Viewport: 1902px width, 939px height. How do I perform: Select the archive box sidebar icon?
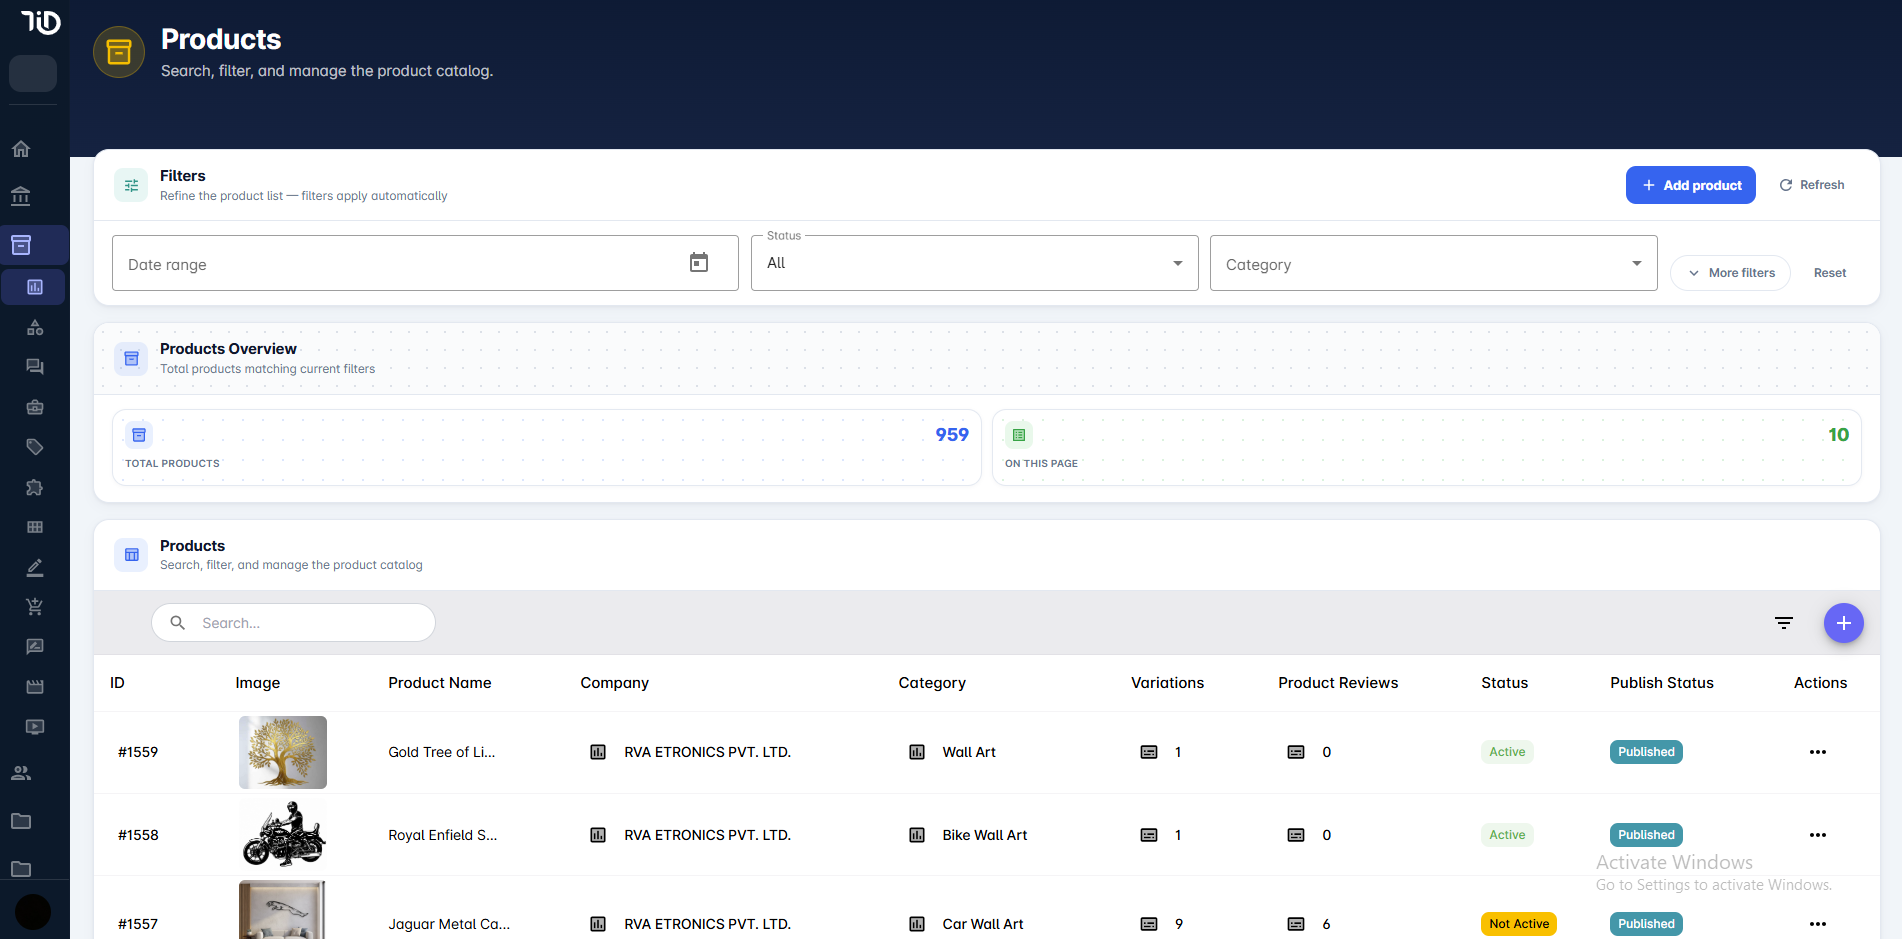21,245
